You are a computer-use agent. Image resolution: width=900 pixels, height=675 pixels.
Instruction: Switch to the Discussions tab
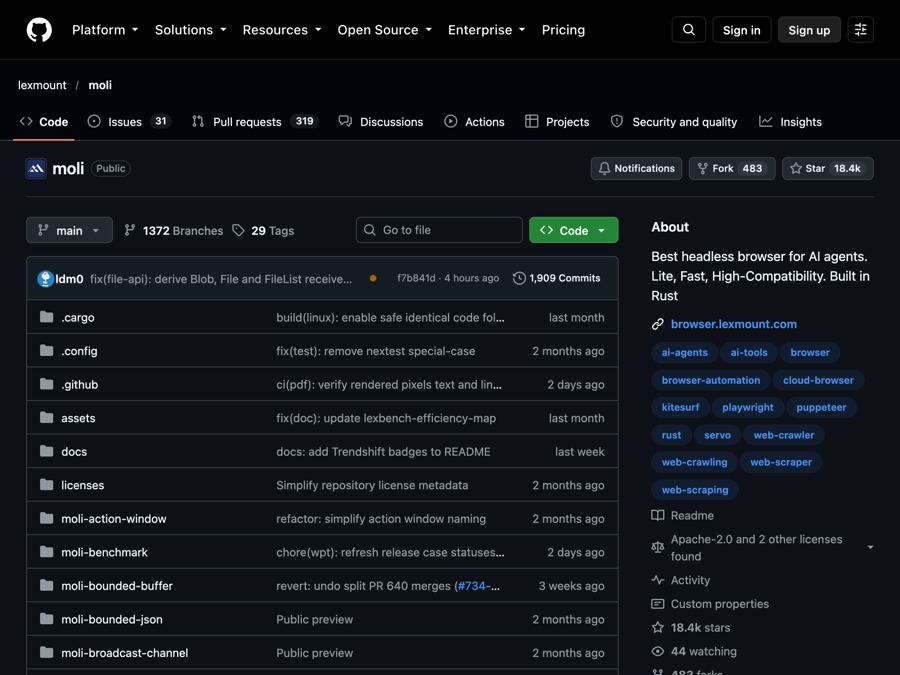pos(381,122)
